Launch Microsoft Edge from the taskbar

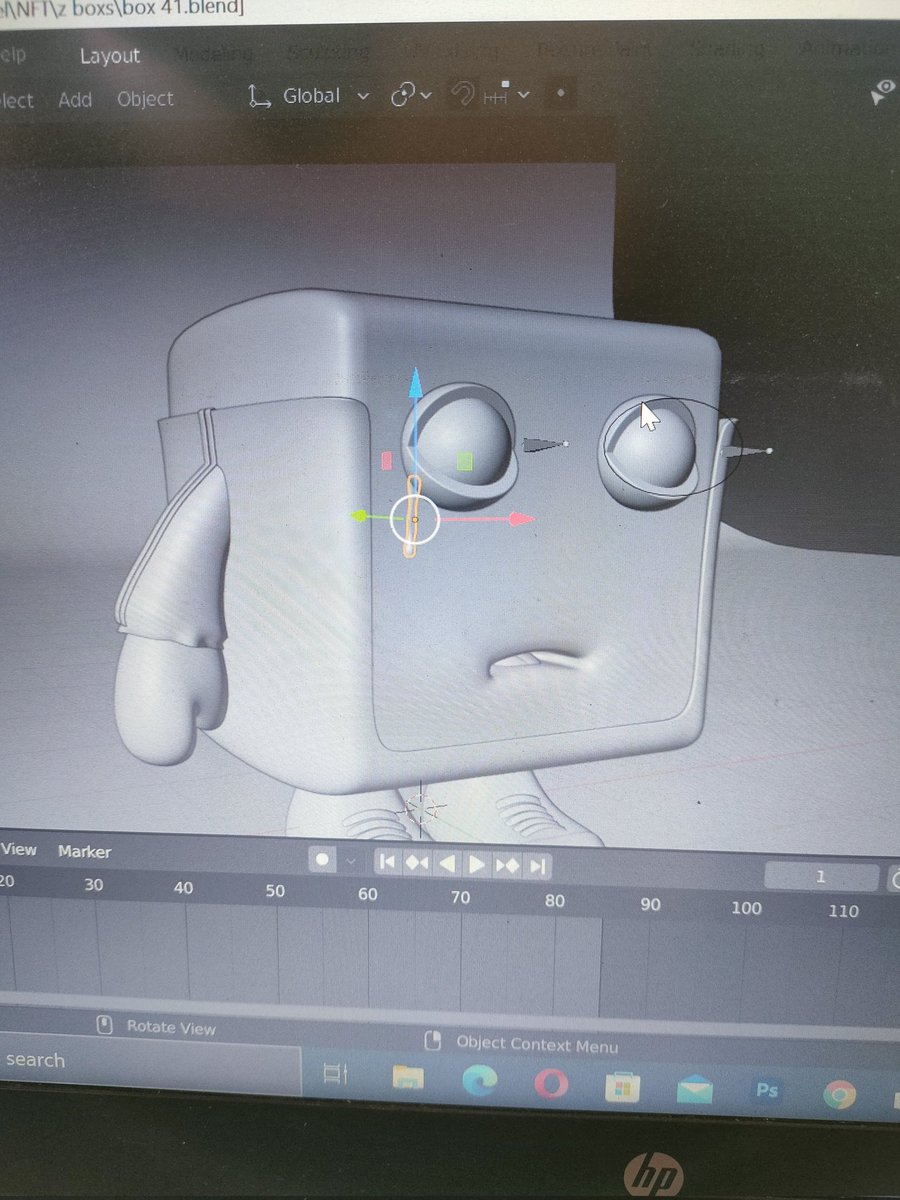coord(480,1082)
